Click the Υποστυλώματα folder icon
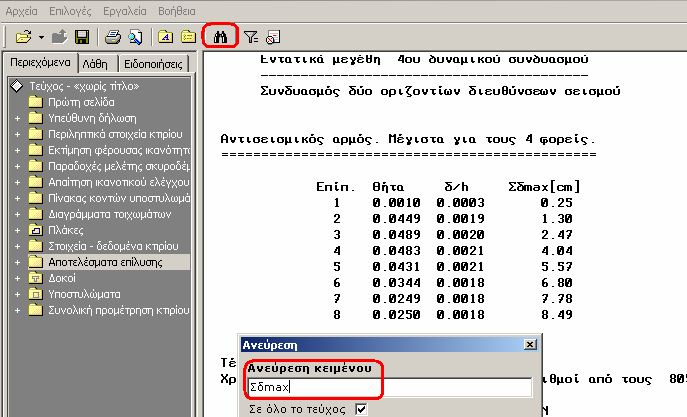Image resolution: width=687 pixels, height=417 pixels. [35, 294]
